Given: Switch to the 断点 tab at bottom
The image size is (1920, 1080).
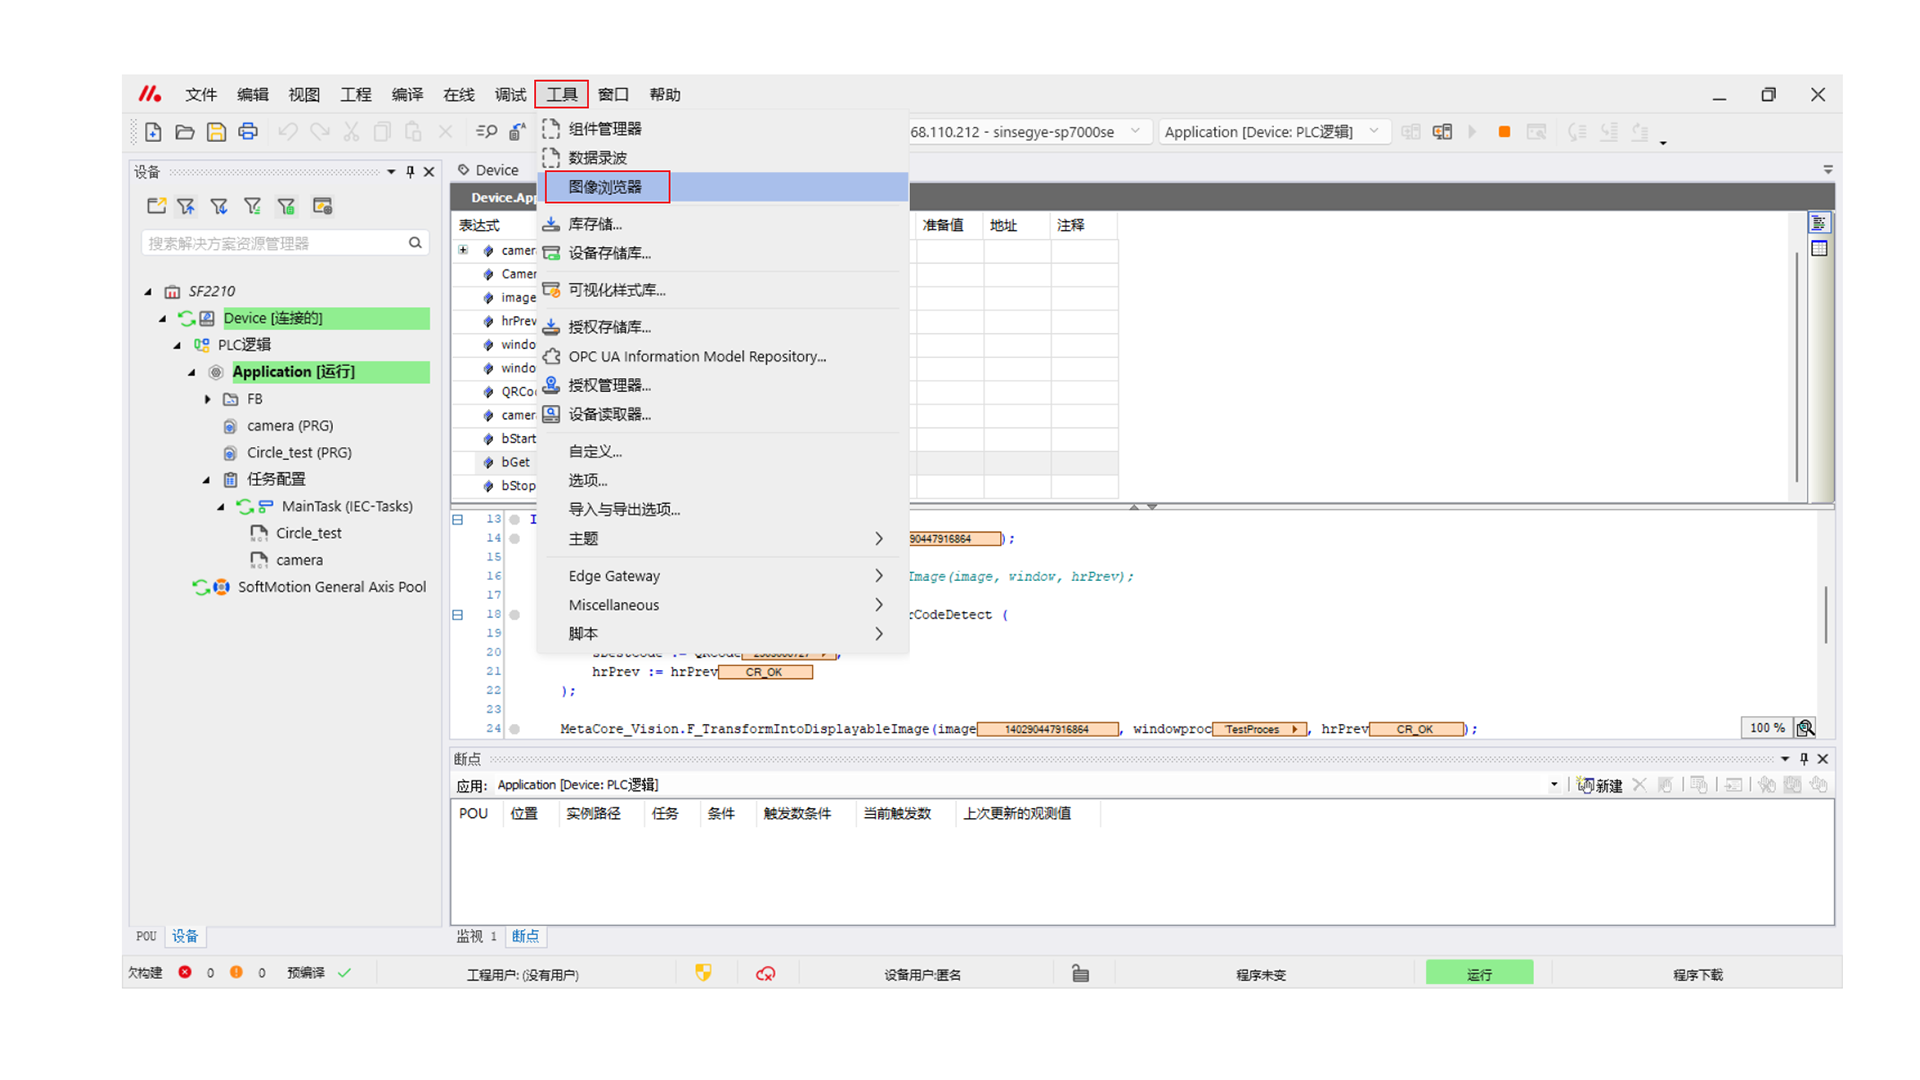Looking at the screenshot, I should tap(525, 936).
